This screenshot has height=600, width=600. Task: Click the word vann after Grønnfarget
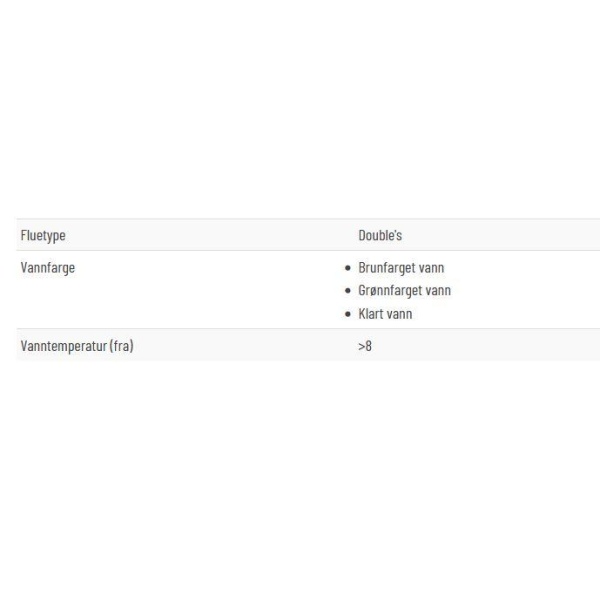point(438,292)
